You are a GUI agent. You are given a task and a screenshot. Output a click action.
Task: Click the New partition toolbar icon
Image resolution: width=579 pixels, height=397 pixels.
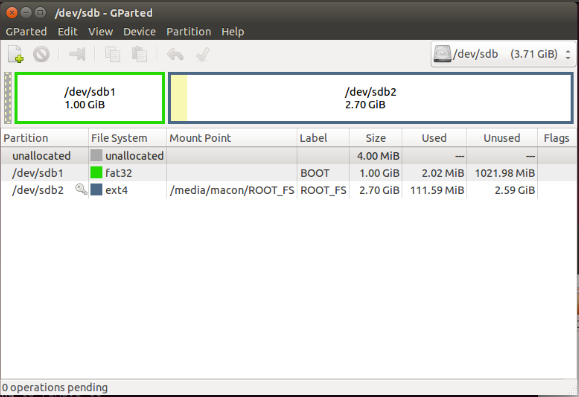pyautogui.click(x=16, y=54)
